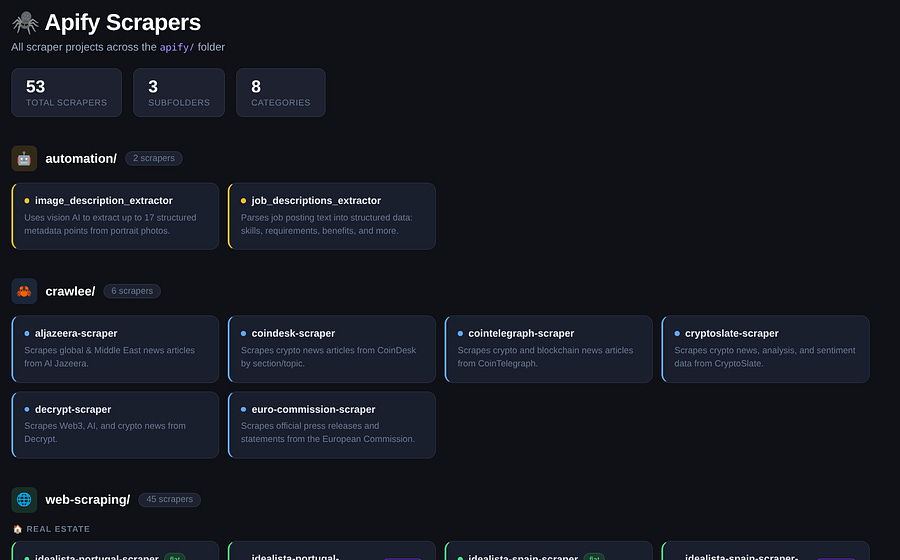Click blue status dot on coindesk-scraper

(x=243, y=333)
